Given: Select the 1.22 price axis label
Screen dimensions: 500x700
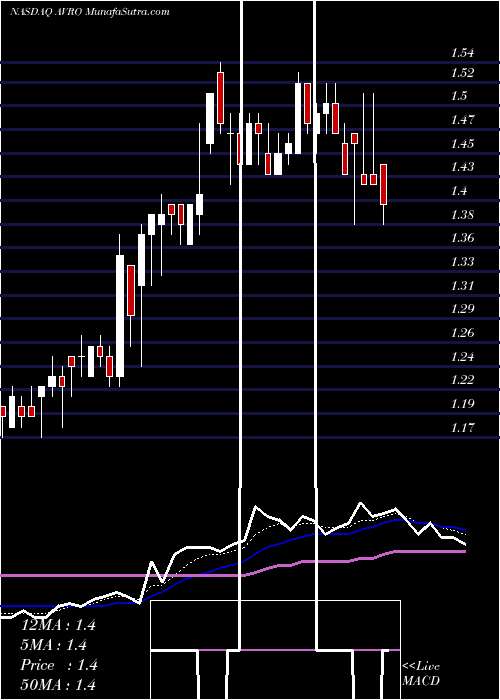Looking at the screenshot, I should point(462,379).
